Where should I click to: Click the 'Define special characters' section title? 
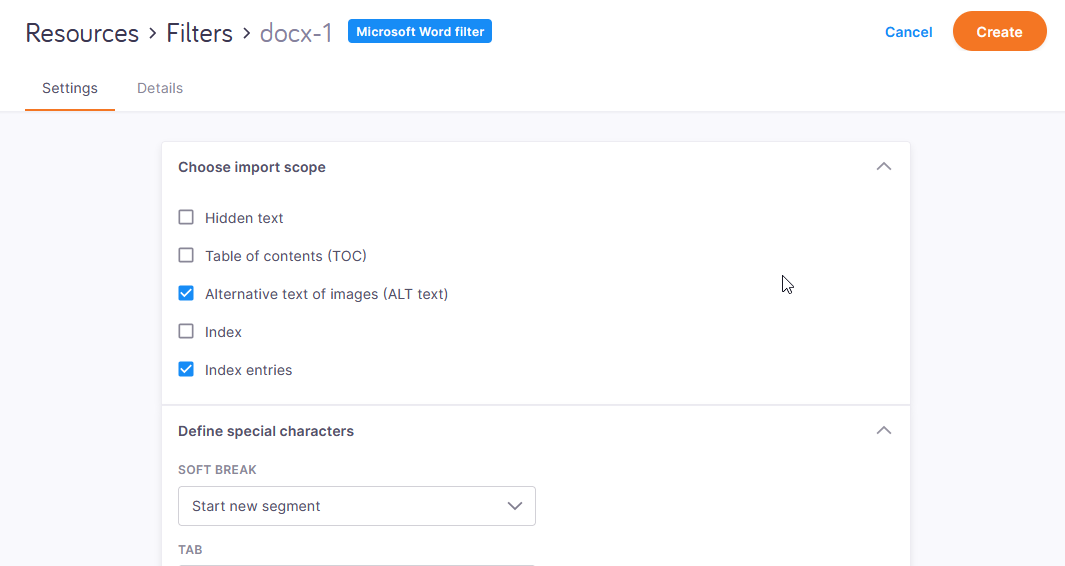(x=266, y=431)
